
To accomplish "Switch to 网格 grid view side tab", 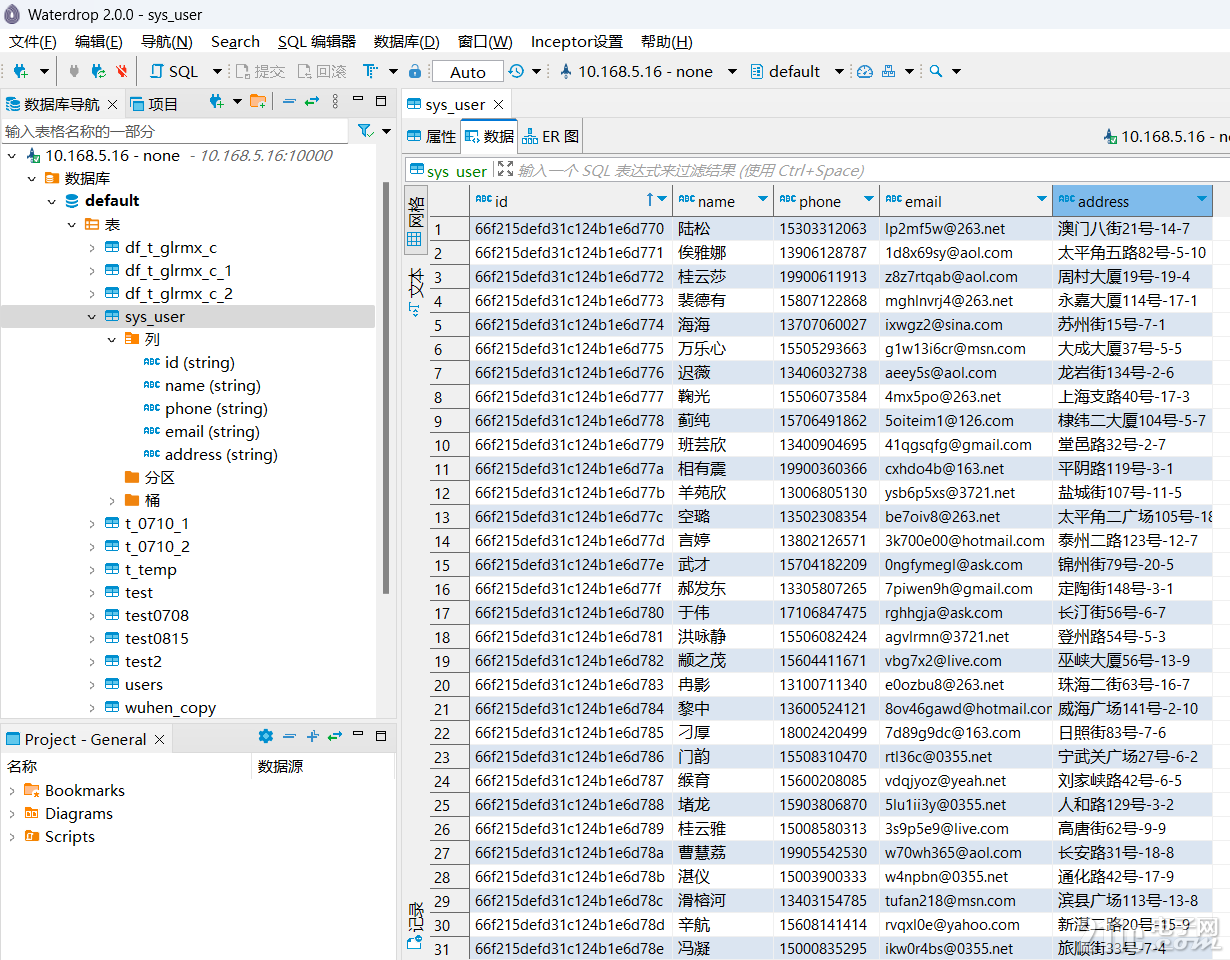I will click(x=416, y=219).
